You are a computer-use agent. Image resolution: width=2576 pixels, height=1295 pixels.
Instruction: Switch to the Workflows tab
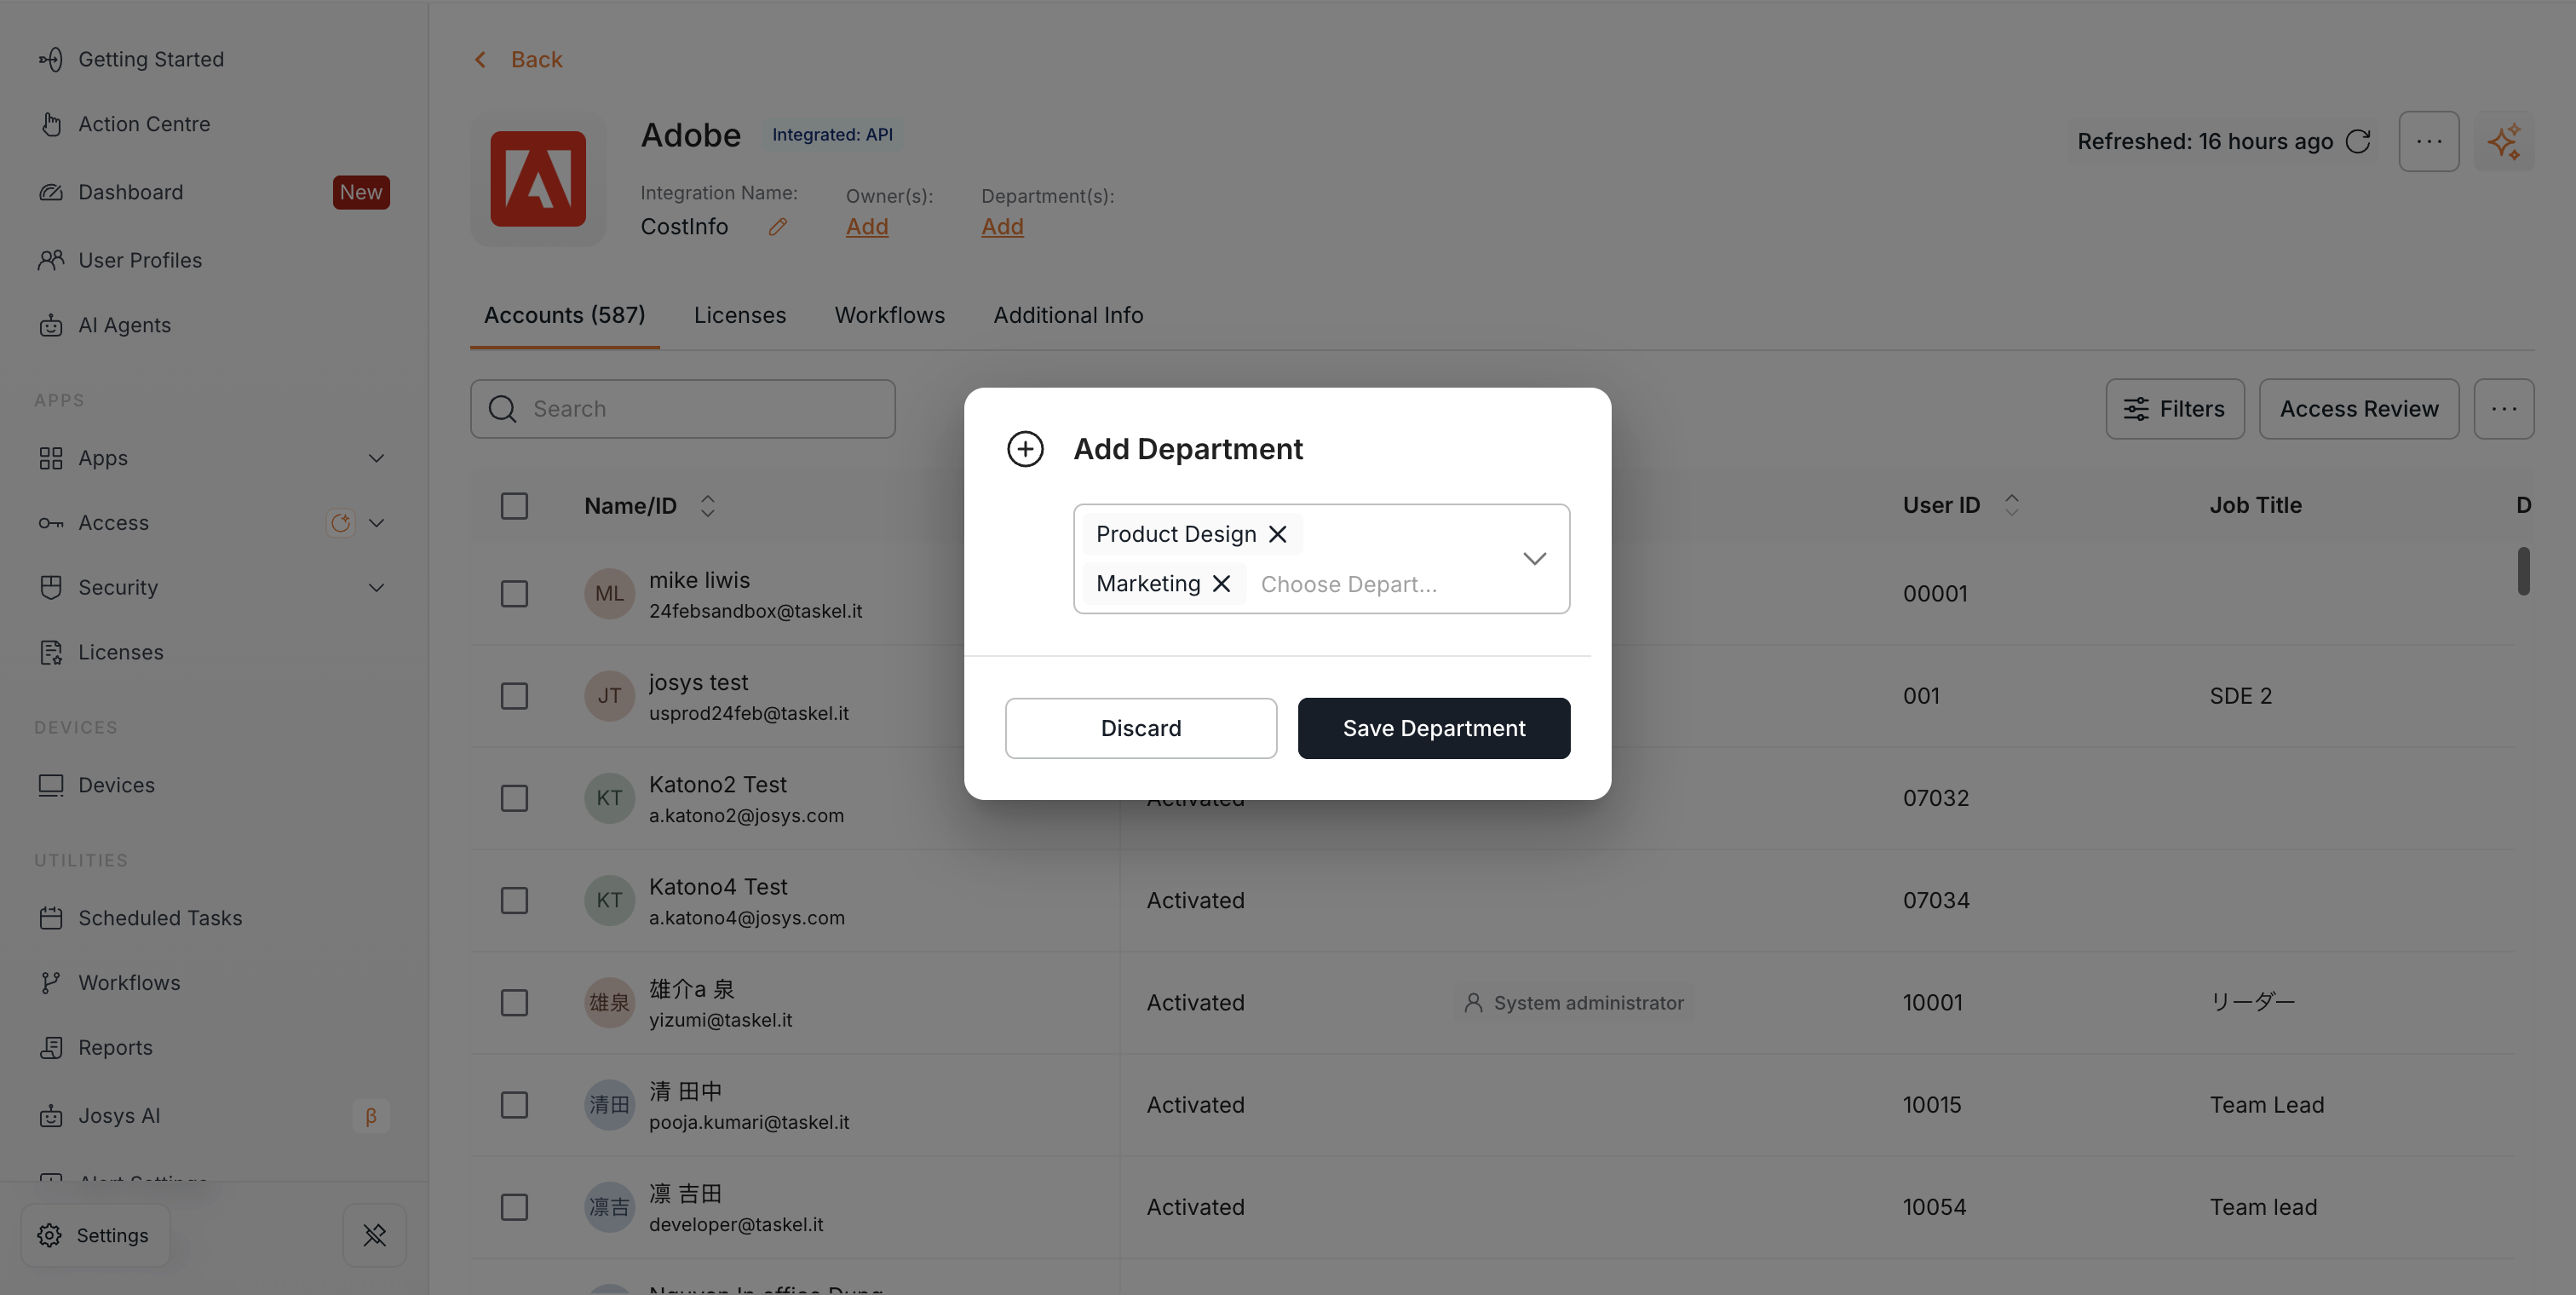point(890,315)
